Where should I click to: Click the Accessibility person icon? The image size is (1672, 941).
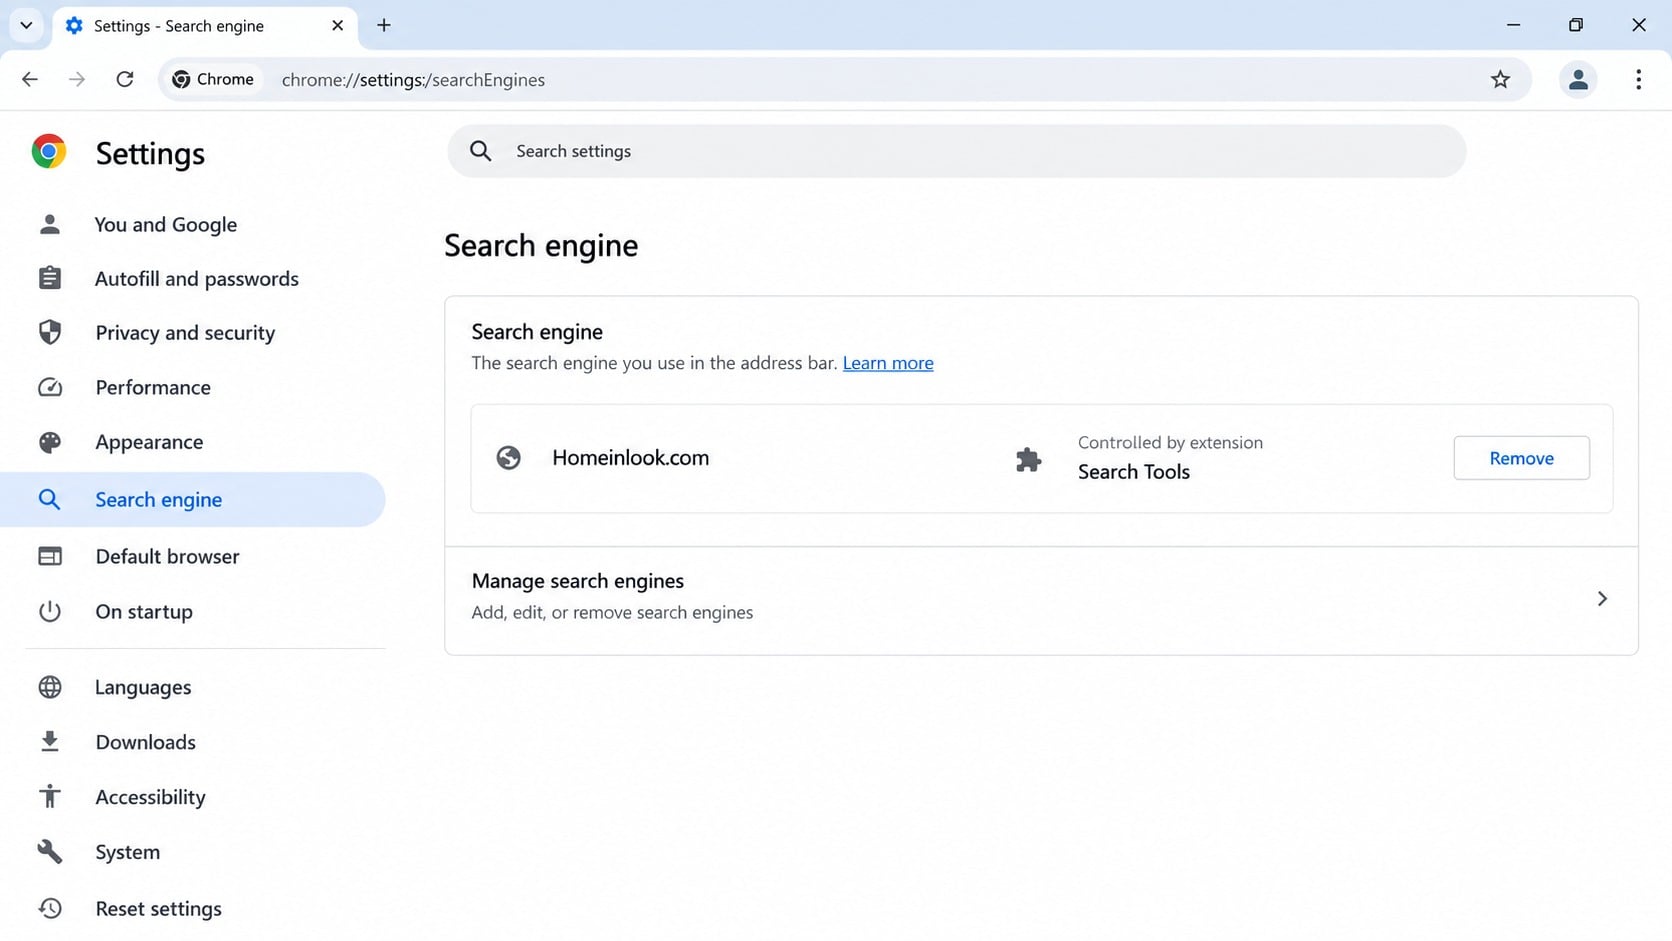tap(50, 797)
